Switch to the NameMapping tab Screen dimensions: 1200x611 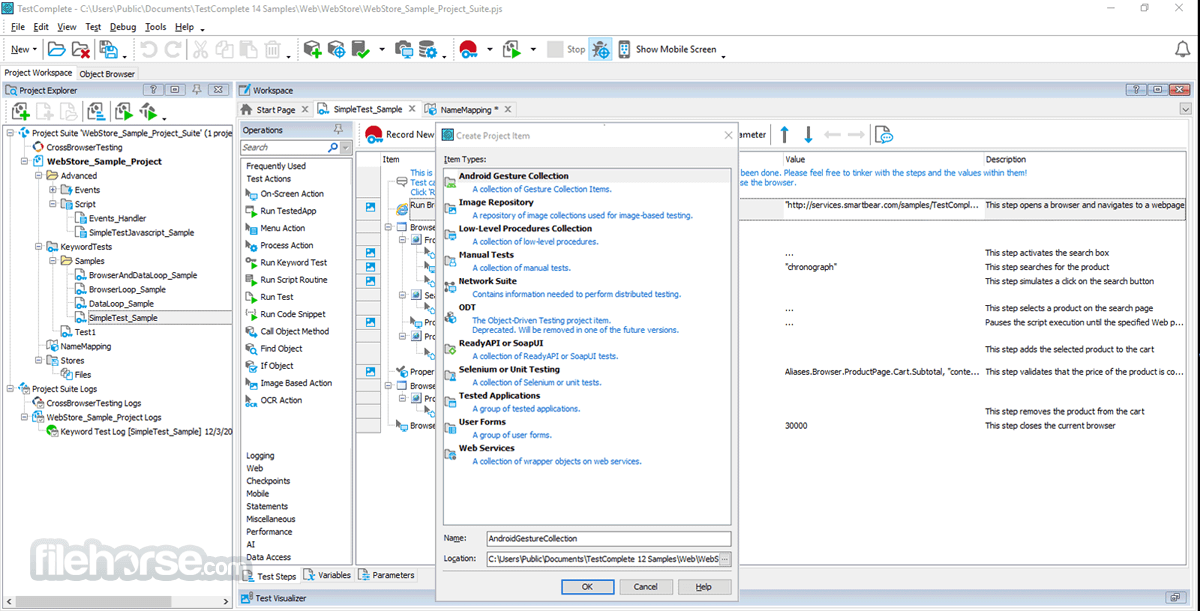[x=469, y=109]
